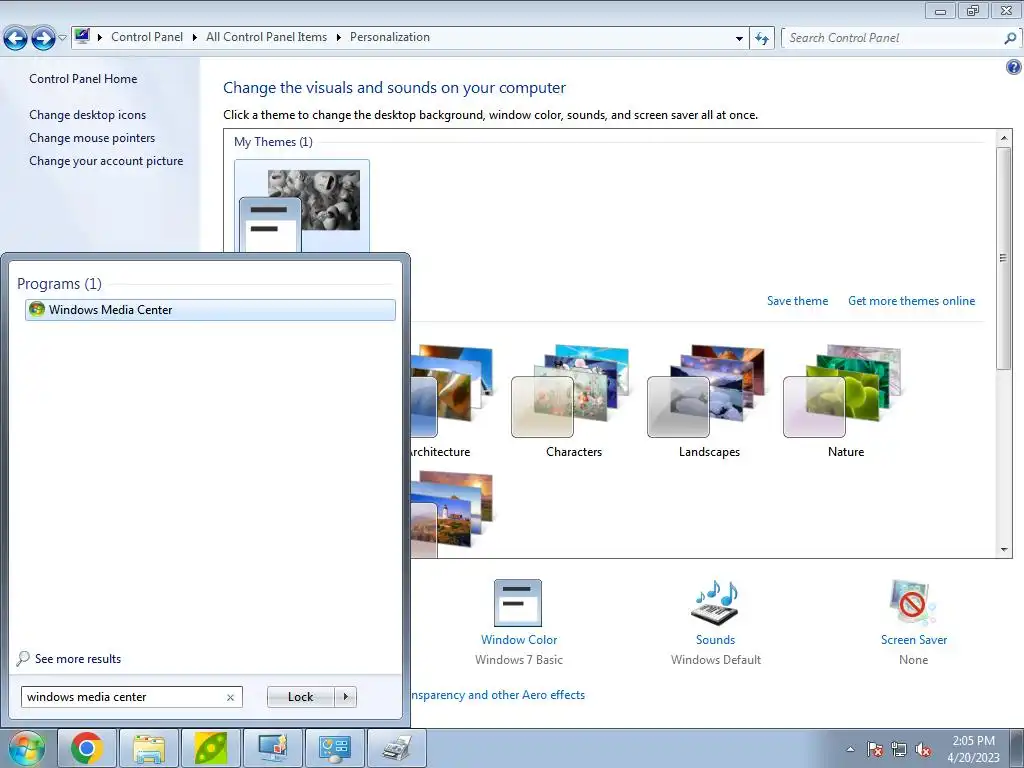Open Change mouse pointers
Image resolution: width=1024 pixels, height=768 pixels.
92,138
